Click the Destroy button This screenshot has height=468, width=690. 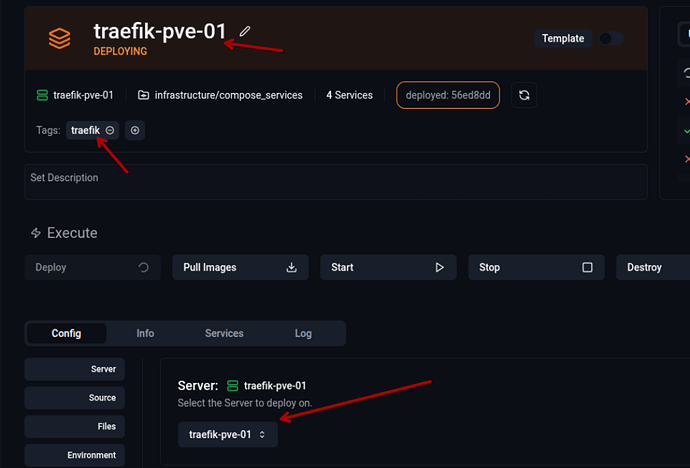tap(650, 268)
